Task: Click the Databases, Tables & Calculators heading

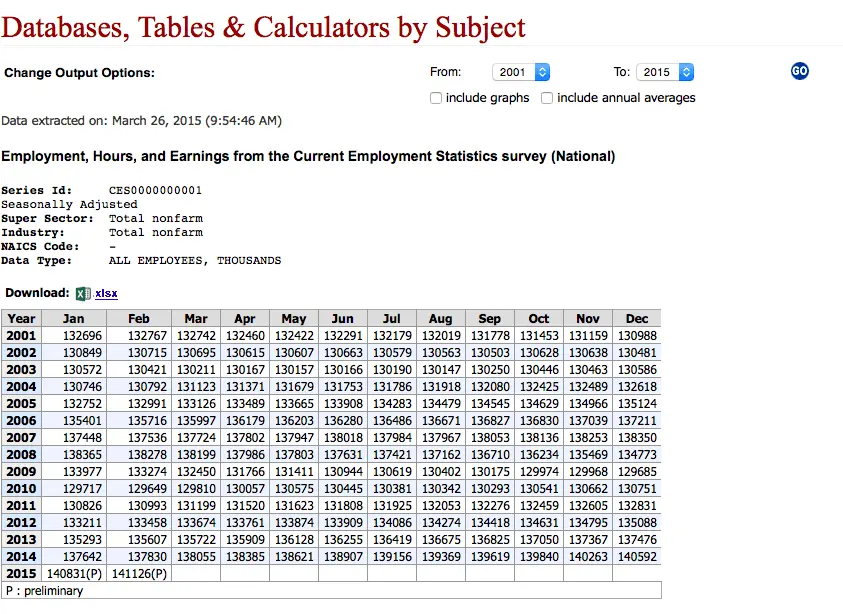Action: point(263,28)
